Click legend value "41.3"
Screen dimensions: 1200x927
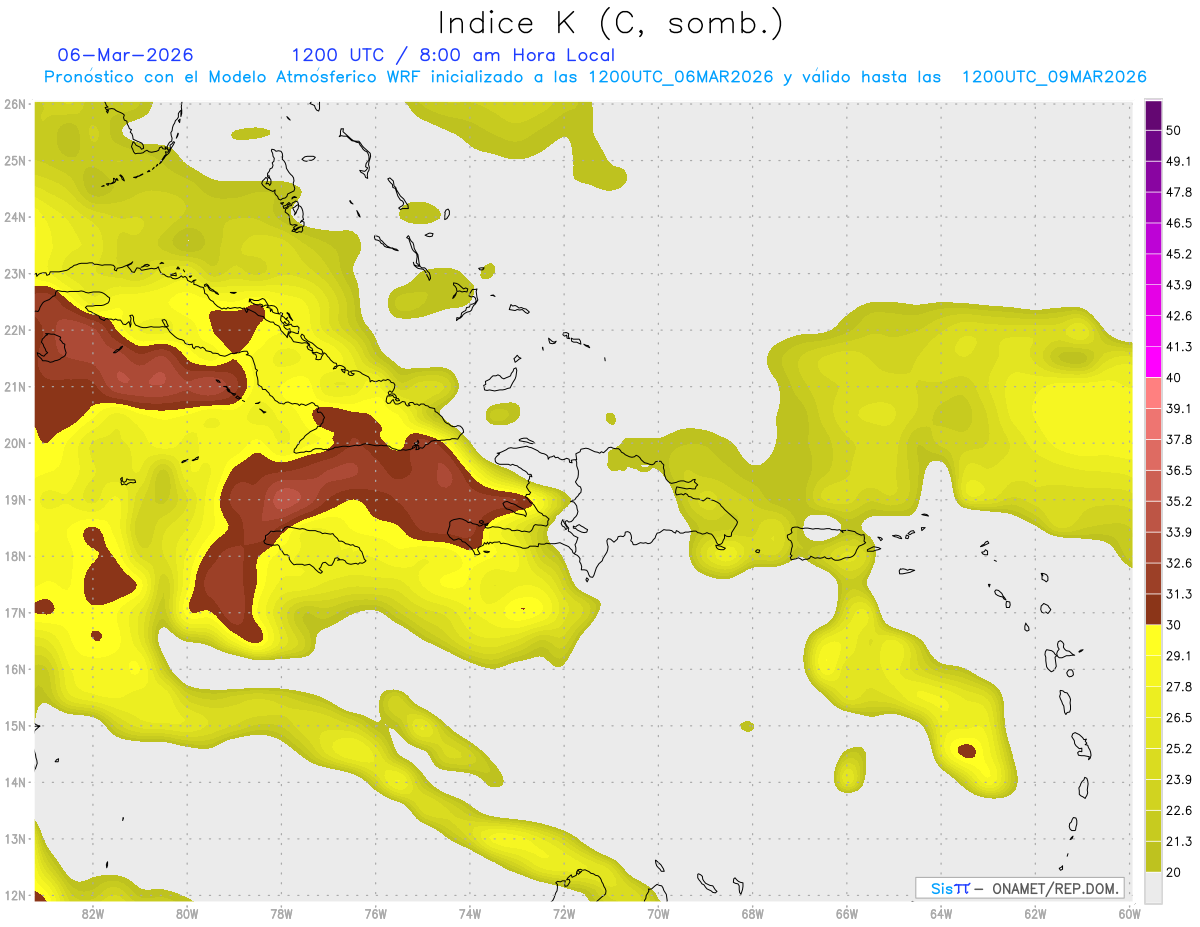(1178, 347)
